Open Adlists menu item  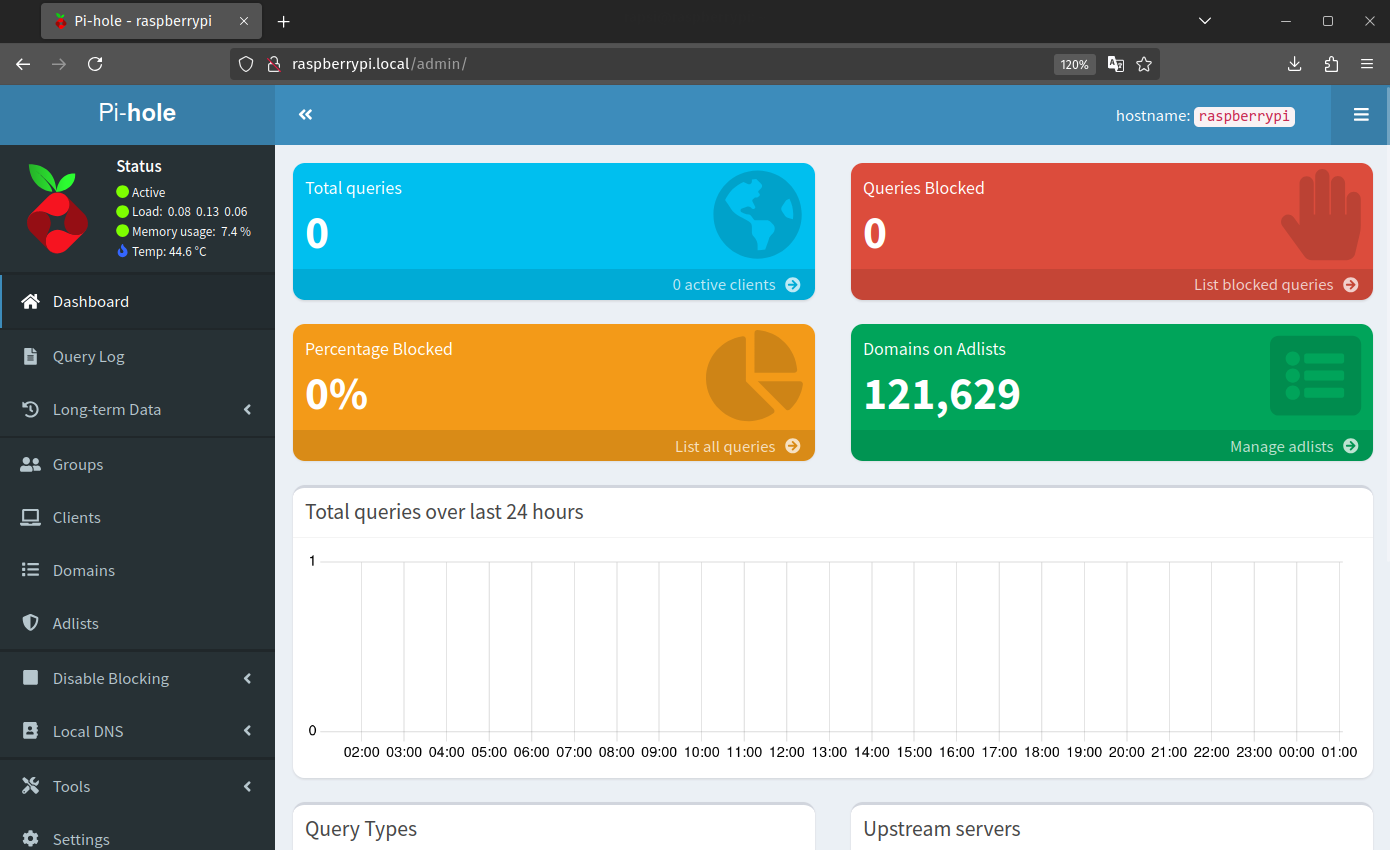[x=138, y=623]
